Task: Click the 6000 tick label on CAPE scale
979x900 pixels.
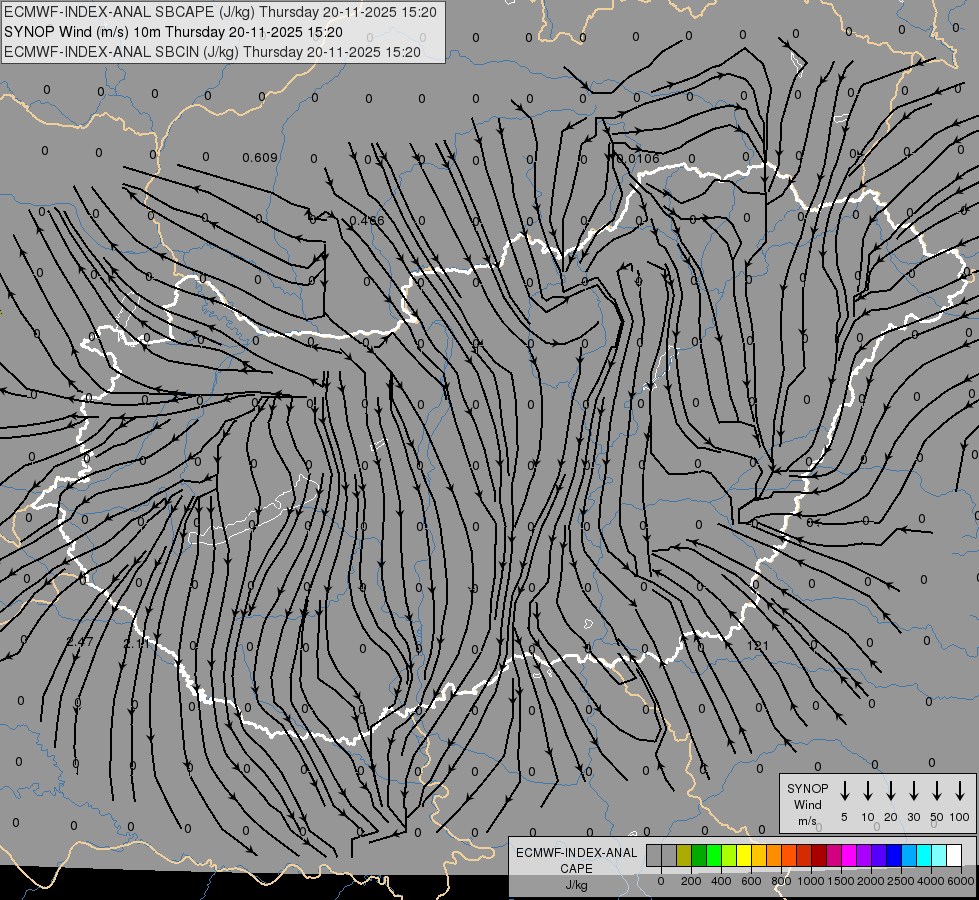Action: click(x=961, y=881)
